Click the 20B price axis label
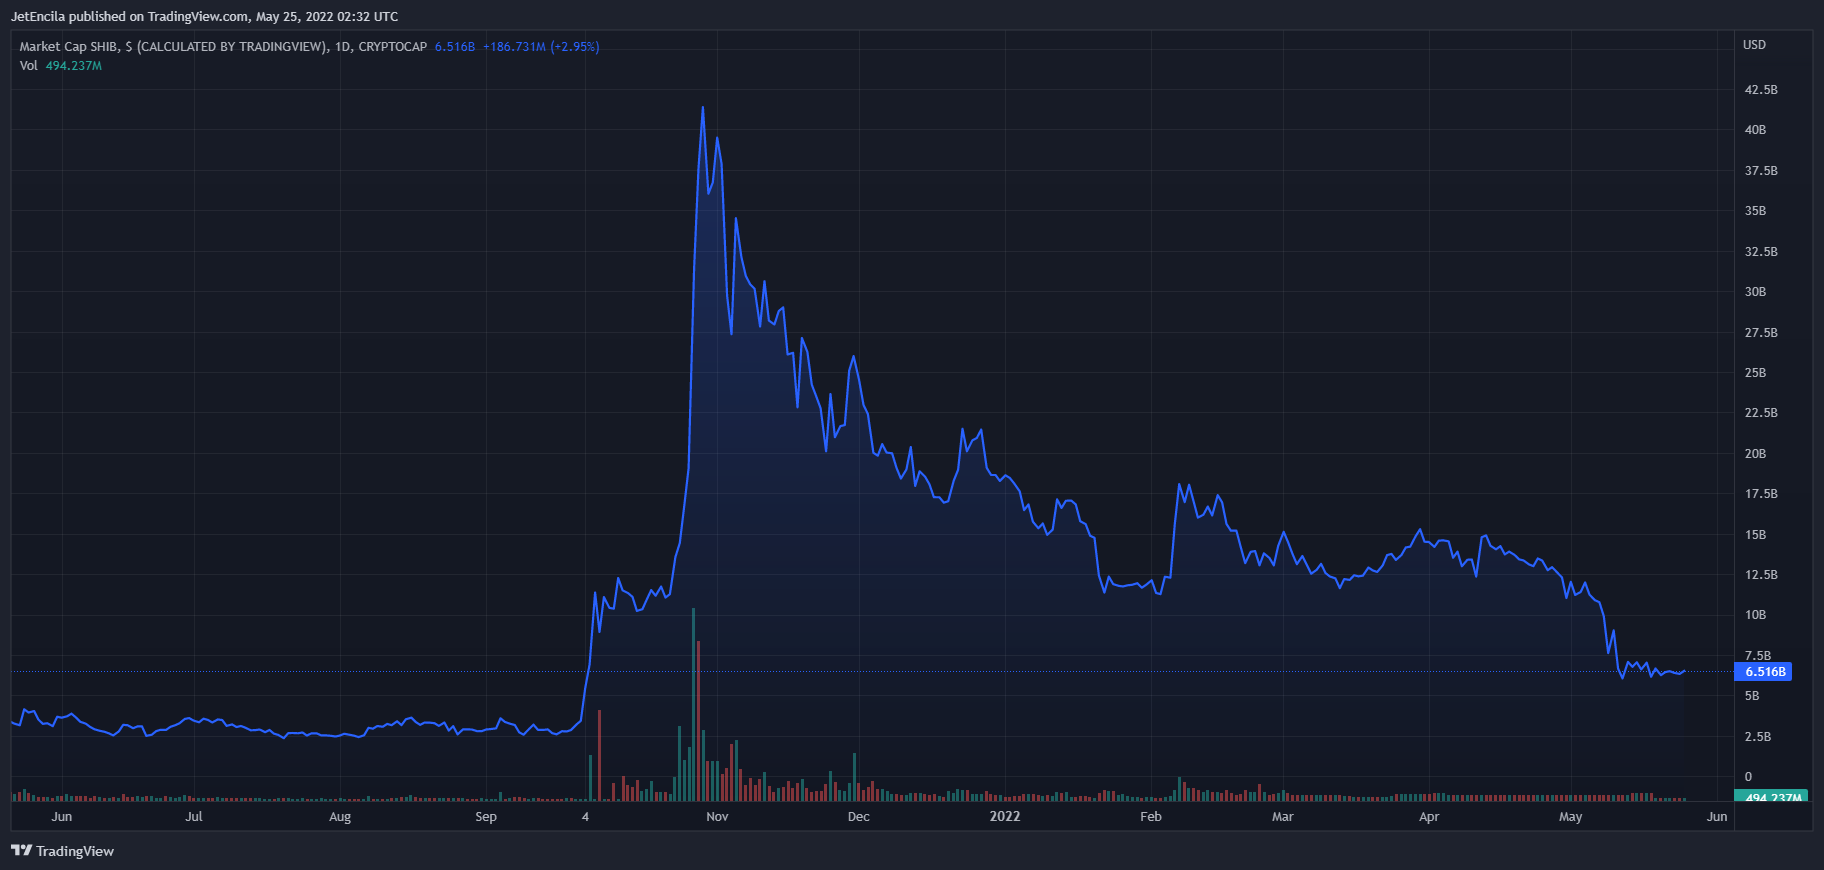This screenshot has width=1824, height=870. pos(1755,454)
